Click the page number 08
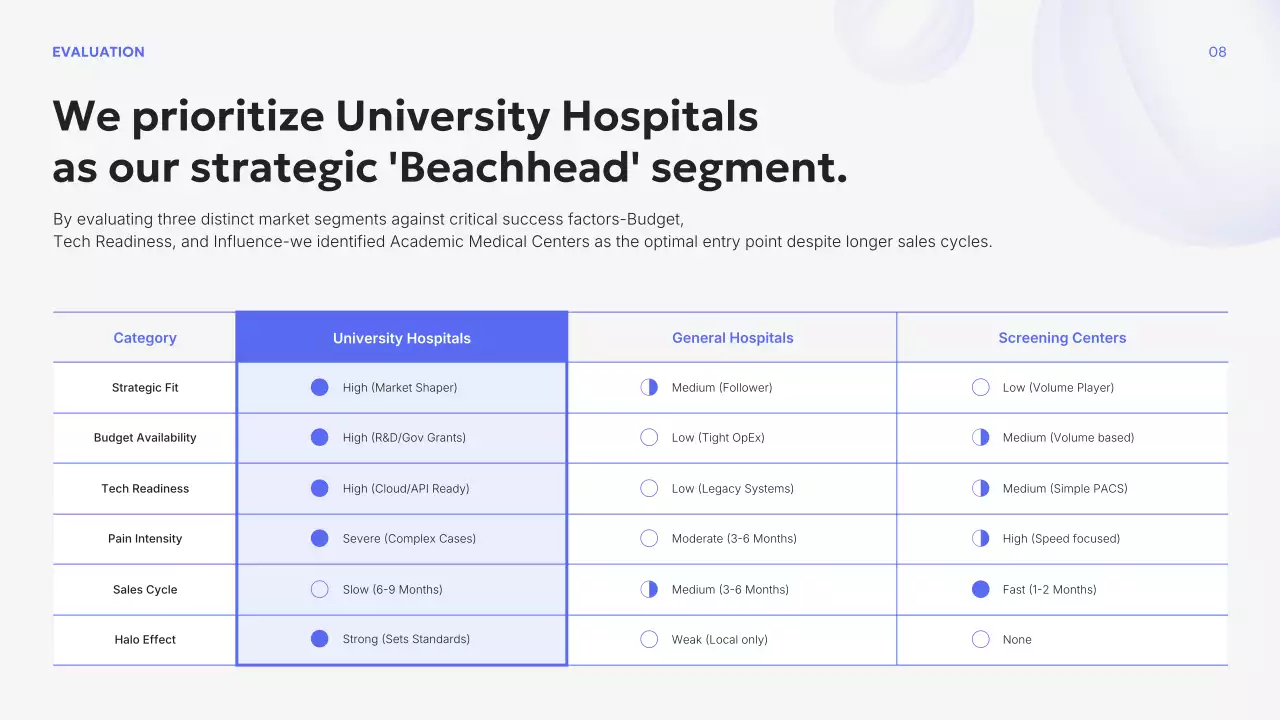 (1217, 52)
